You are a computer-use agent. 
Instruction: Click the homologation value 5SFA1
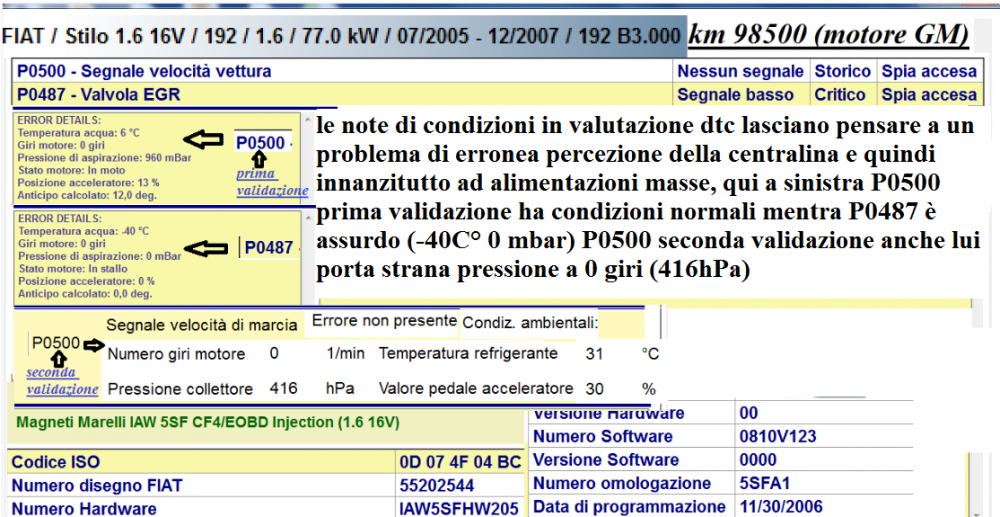coord(765,483)
